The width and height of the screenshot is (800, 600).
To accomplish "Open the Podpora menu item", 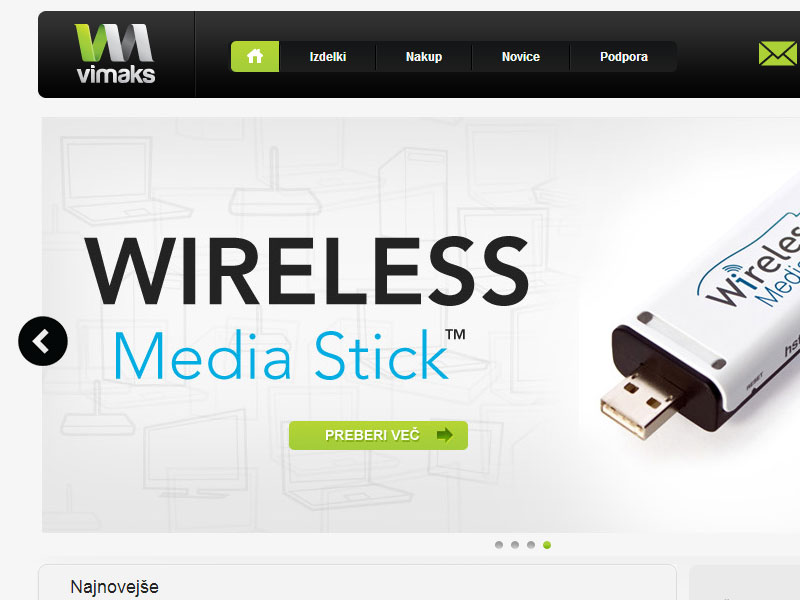I will pyautogui.click(x=623, y=57).
